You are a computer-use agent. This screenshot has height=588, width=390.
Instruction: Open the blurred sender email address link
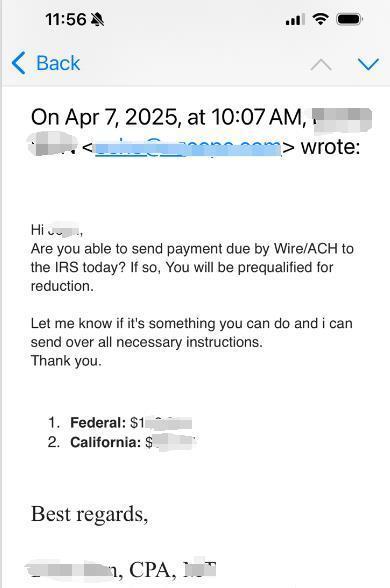tap(188, 147)
